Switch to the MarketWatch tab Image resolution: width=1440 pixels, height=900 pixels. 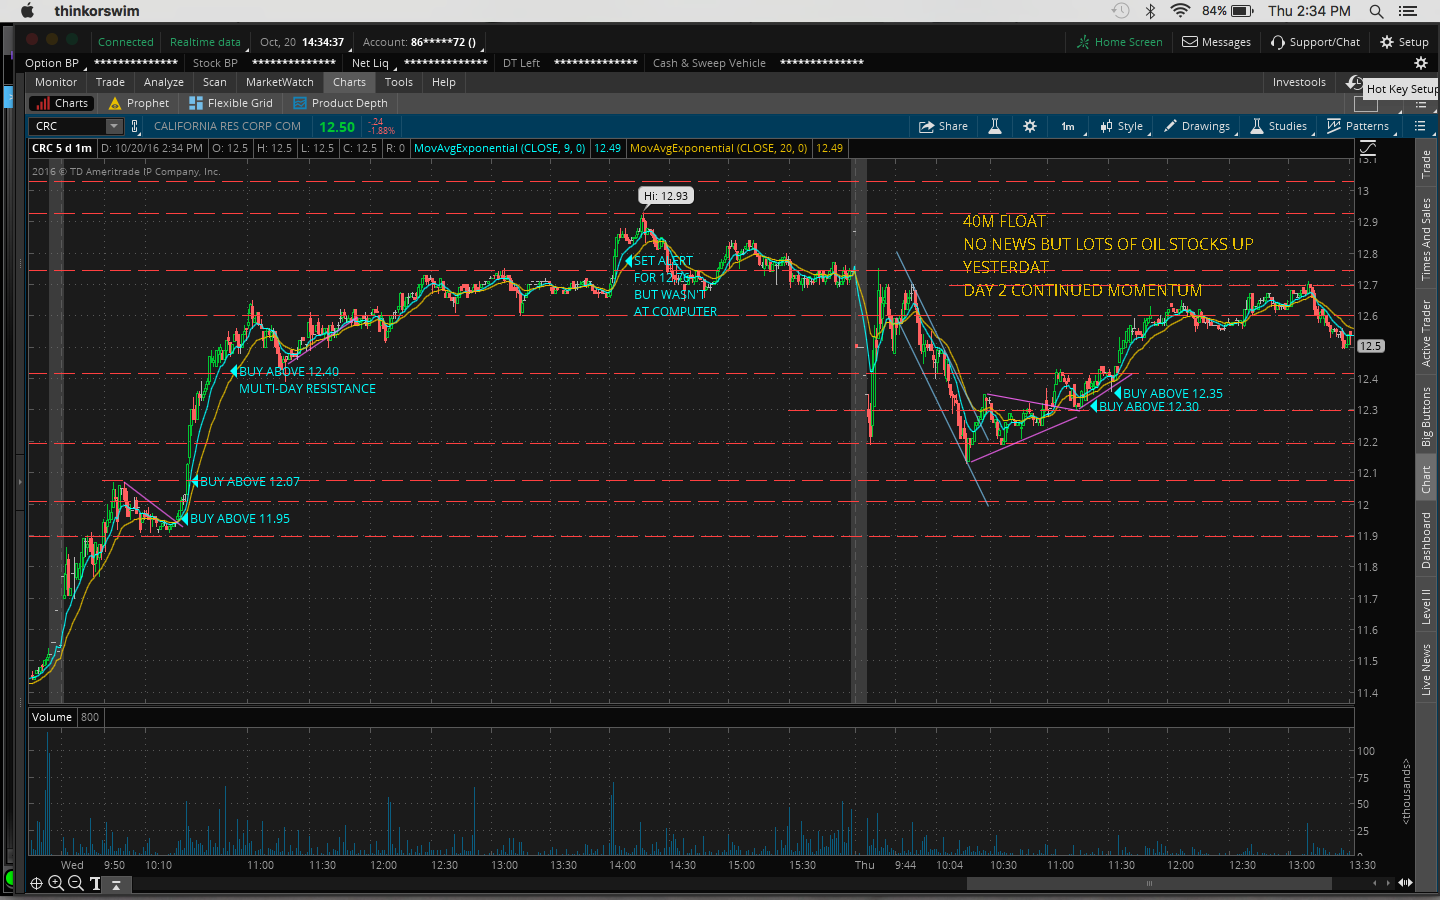279,82
